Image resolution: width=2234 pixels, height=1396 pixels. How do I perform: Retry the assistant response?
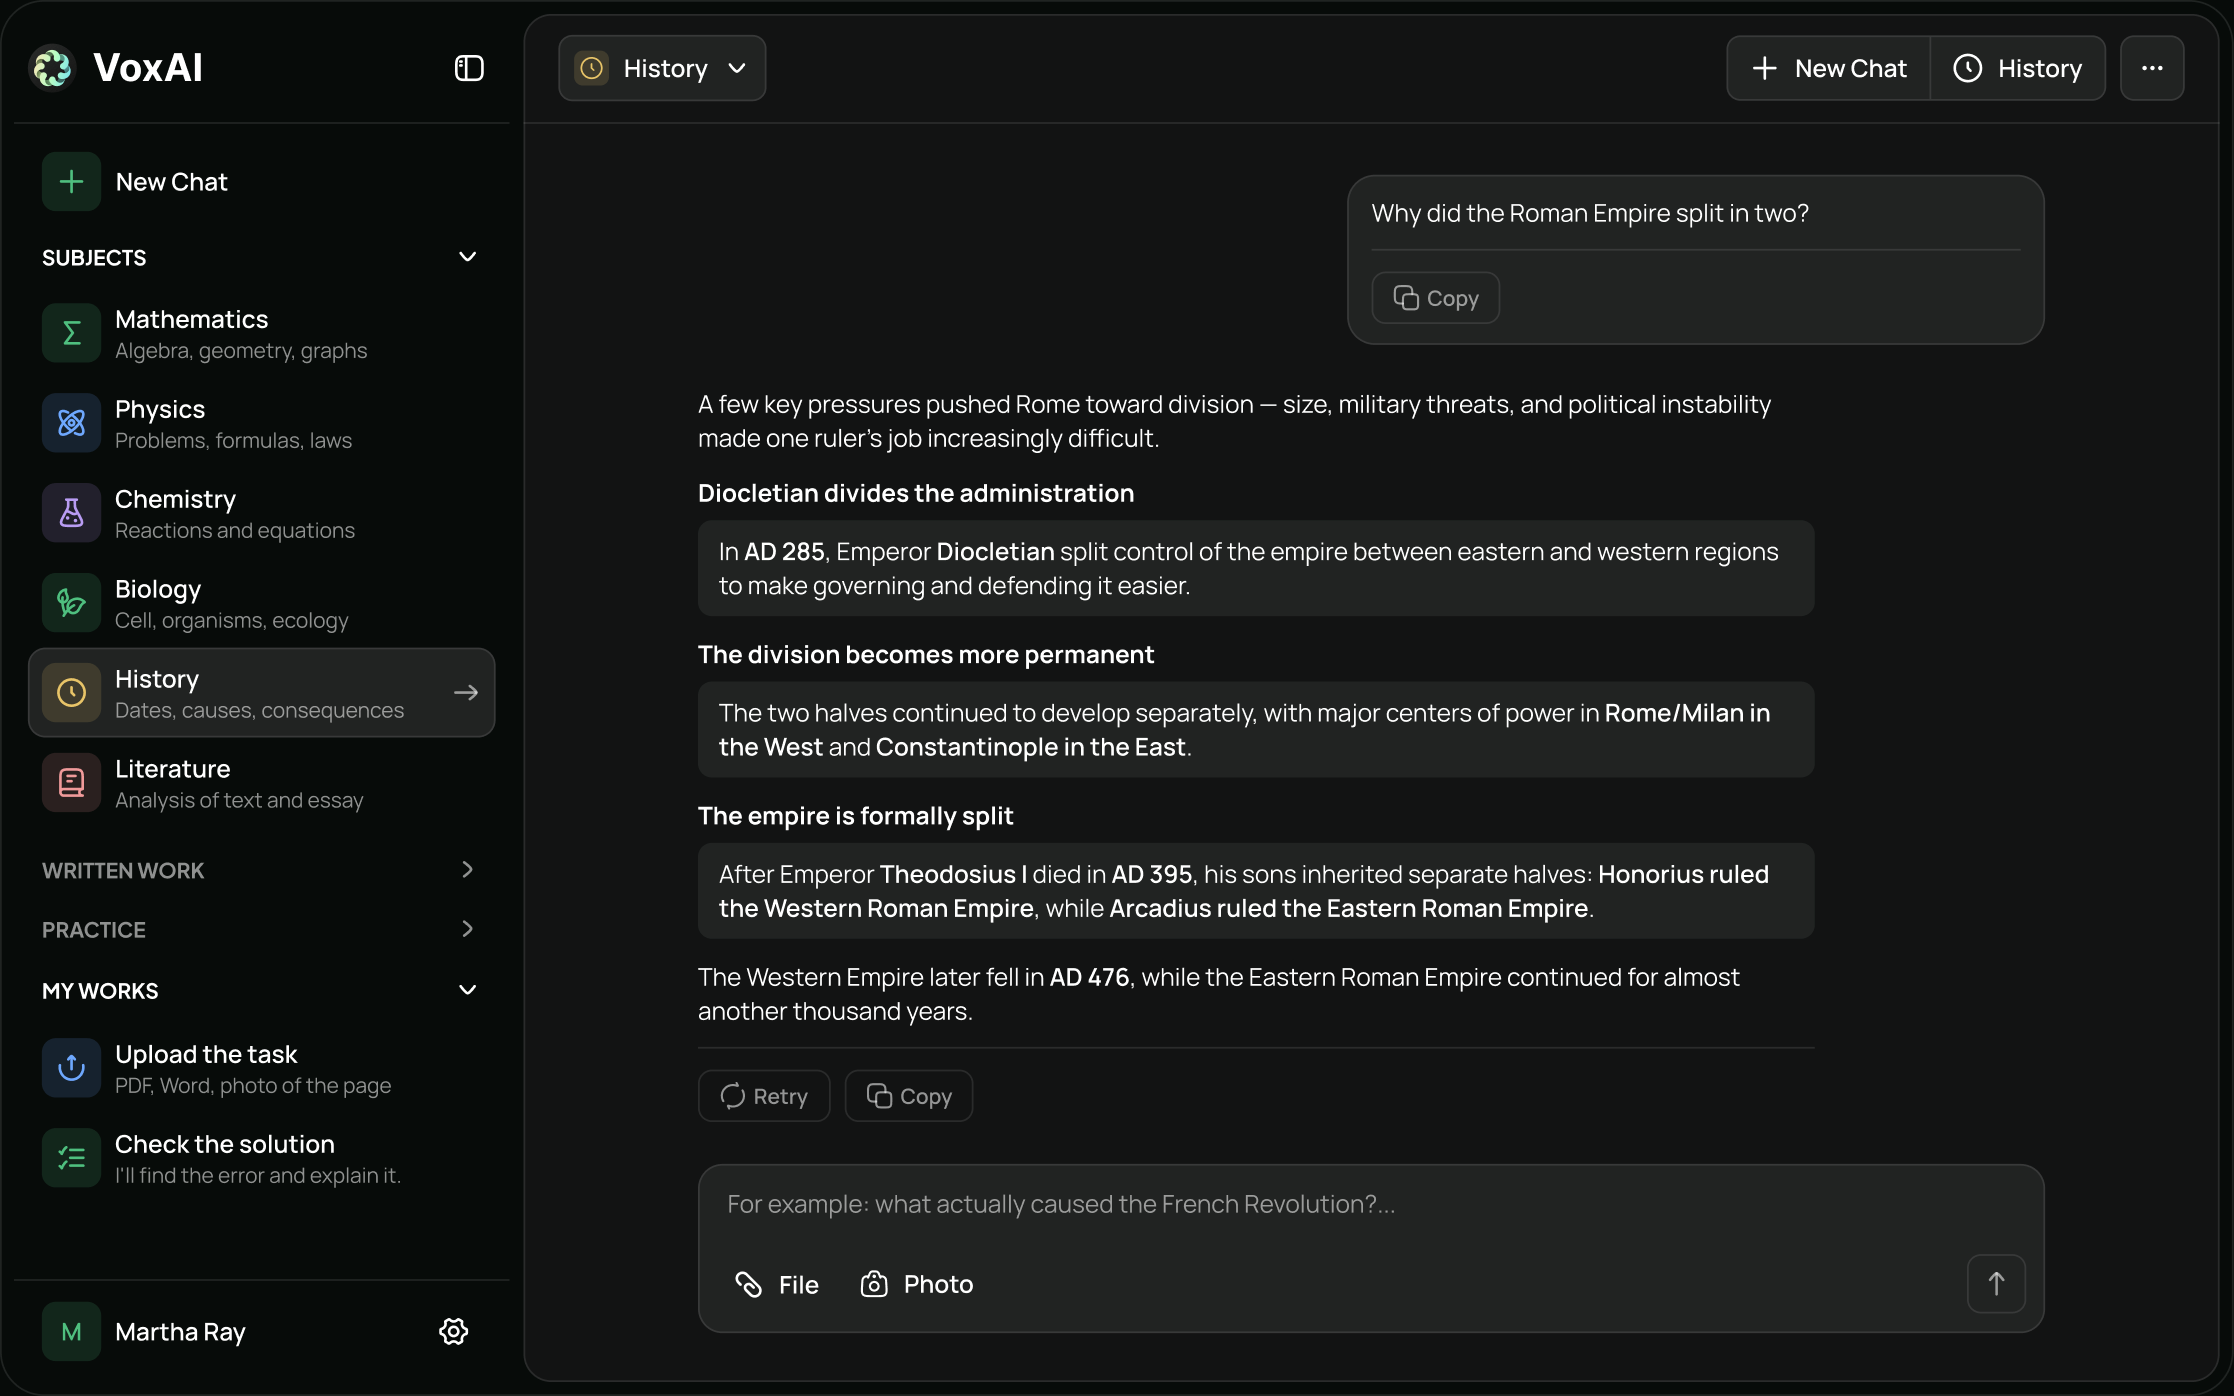(764, 1096)
